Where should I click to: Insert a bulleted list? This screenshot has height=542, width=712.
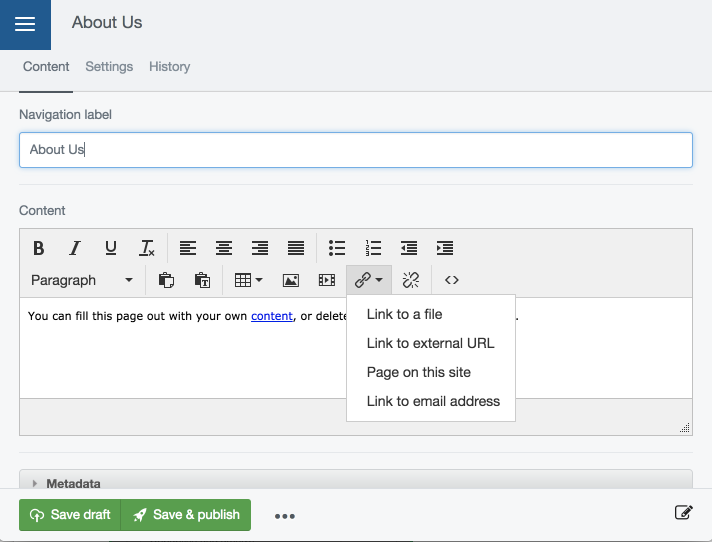pyautogui.click(x=337, y=248)
